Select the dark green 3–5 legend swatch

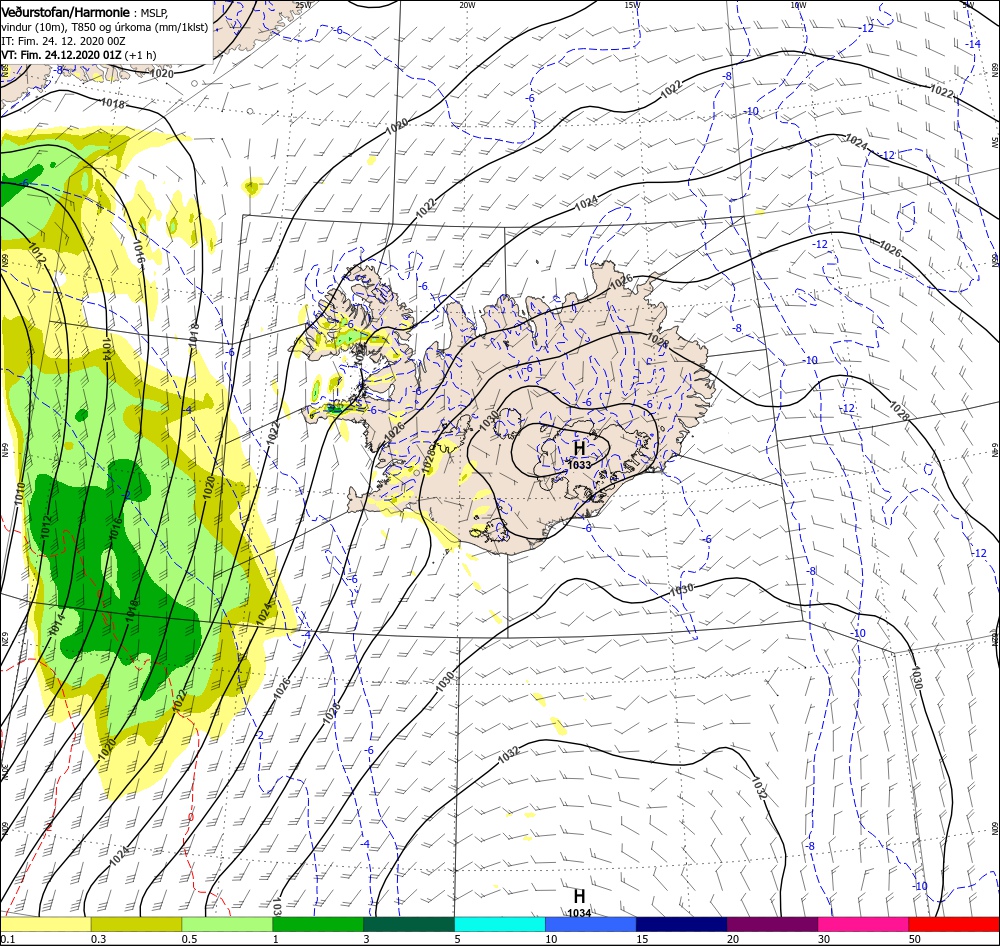coord(409,924)
